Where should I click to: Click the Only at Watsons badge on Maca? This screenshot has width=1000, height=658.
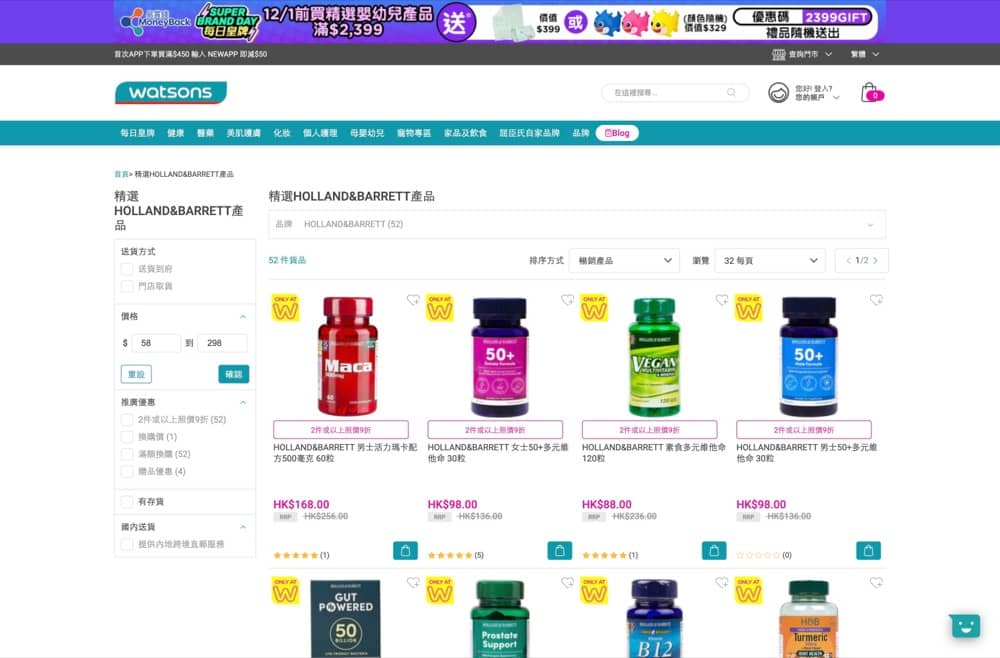point(285,307)
